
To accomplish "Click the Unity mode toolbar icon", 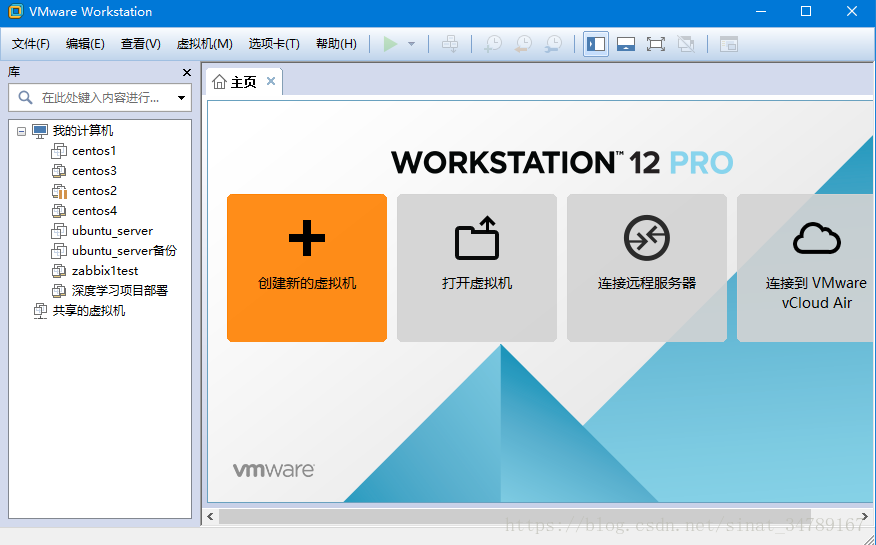I will [x=686, y=44].
